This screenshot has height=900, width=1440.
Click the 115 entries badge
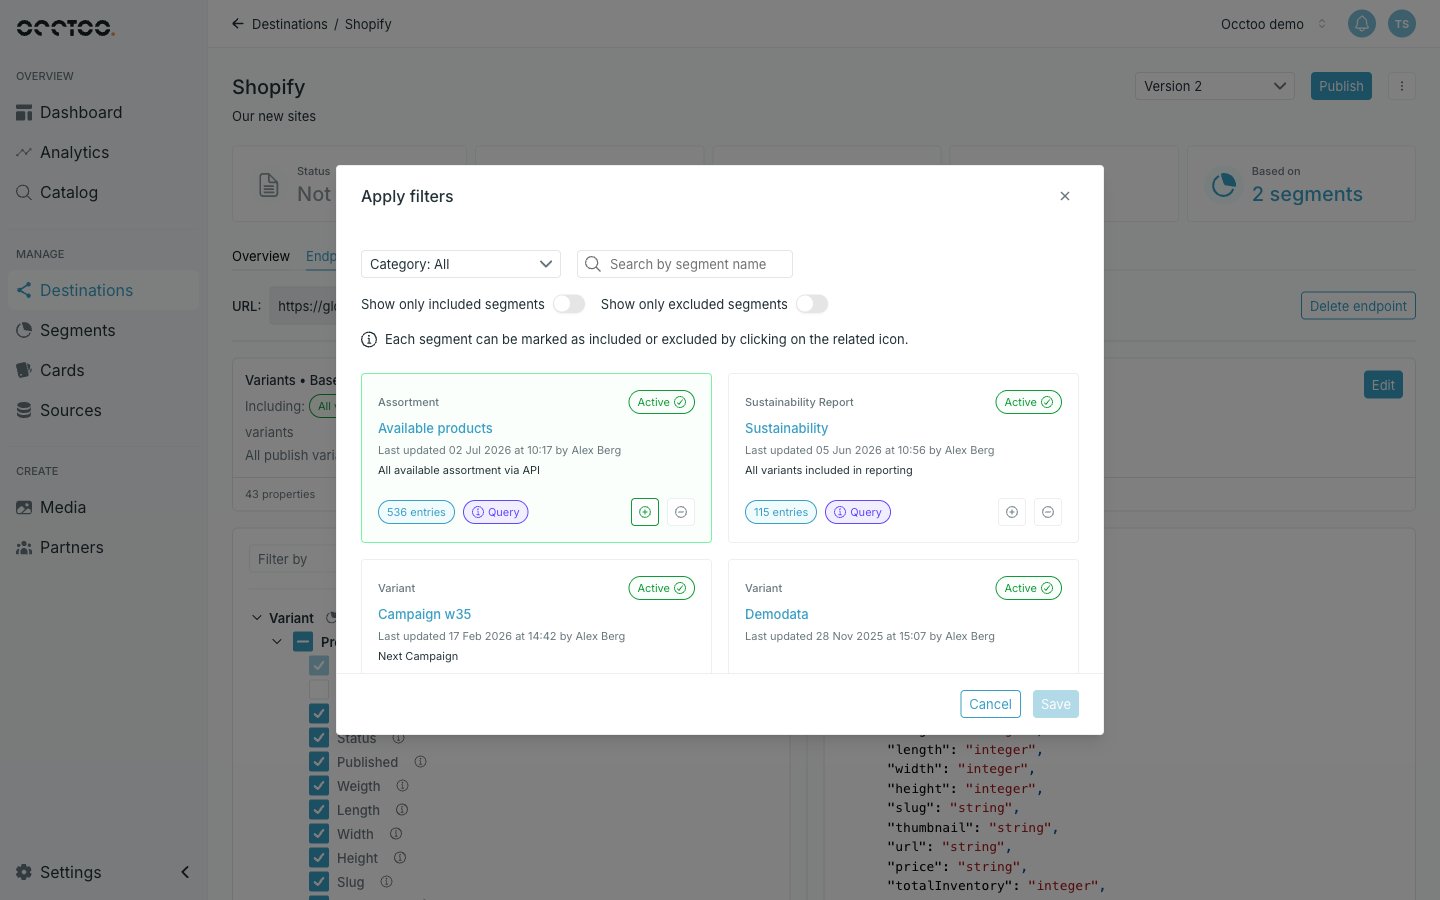[781, 512]
